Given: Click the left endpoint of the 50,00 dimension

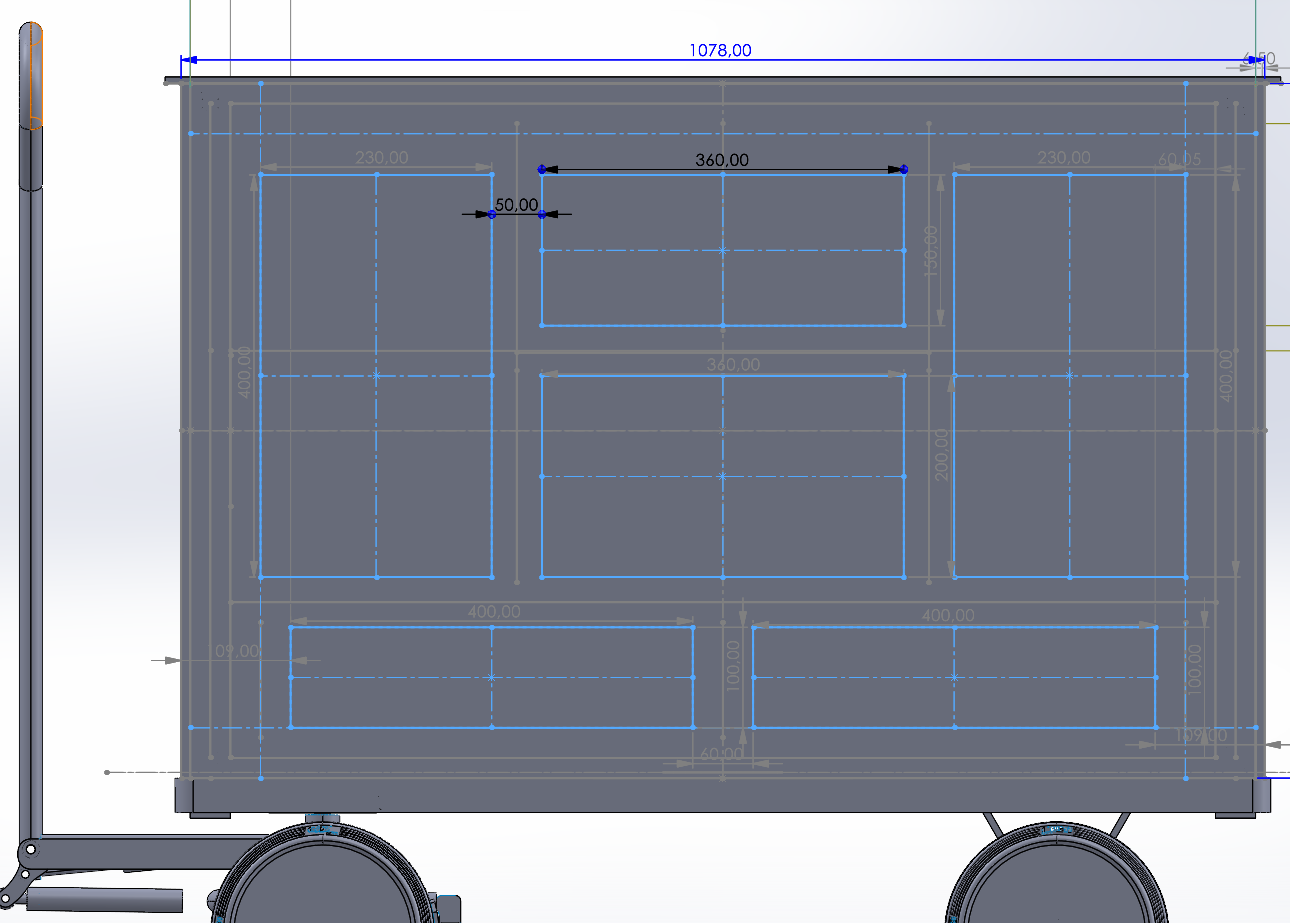Looking at the screenshot, I should tap(491, 214).
